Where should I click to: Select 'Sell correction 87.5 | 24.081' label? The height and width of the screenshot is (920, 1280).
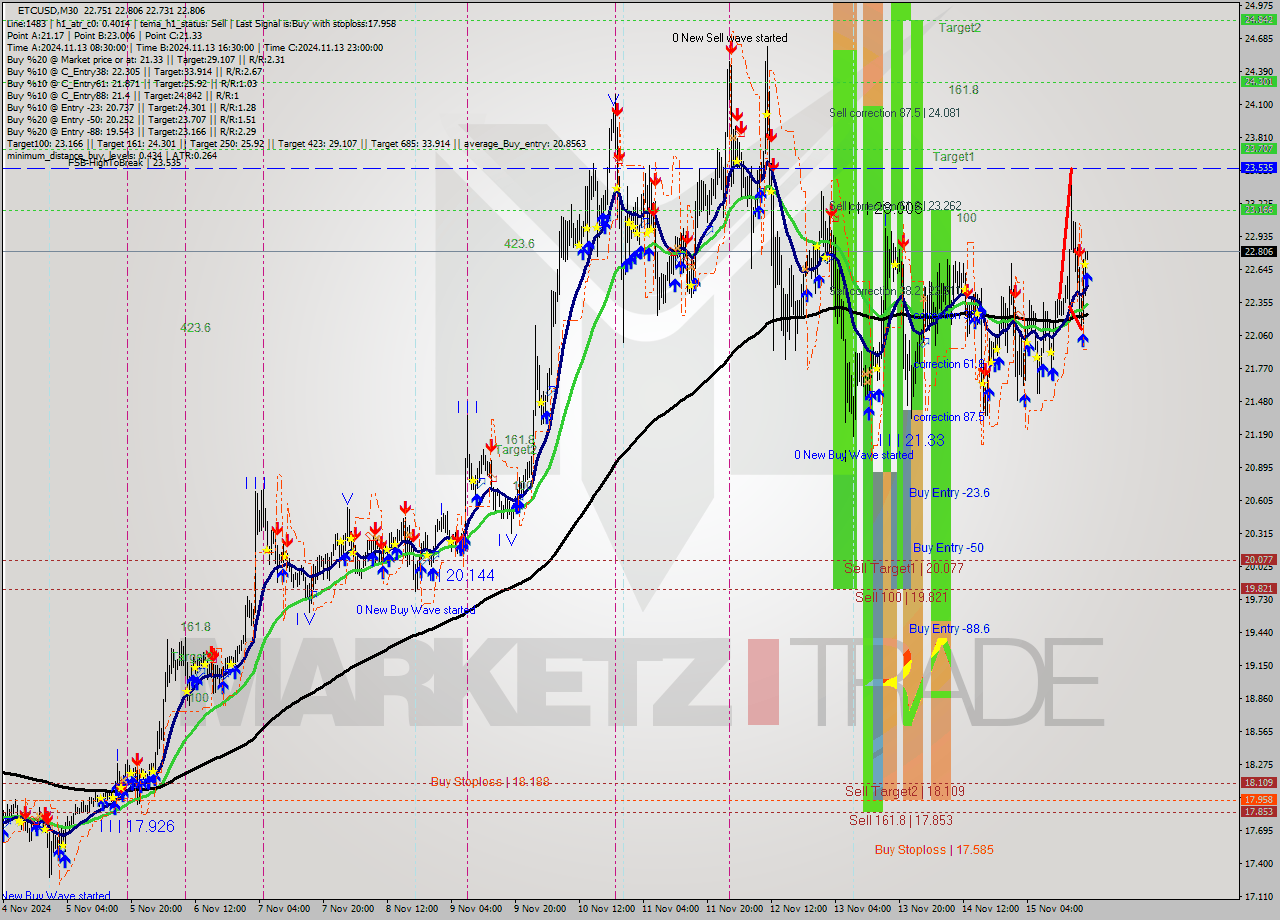click(894, 113)
